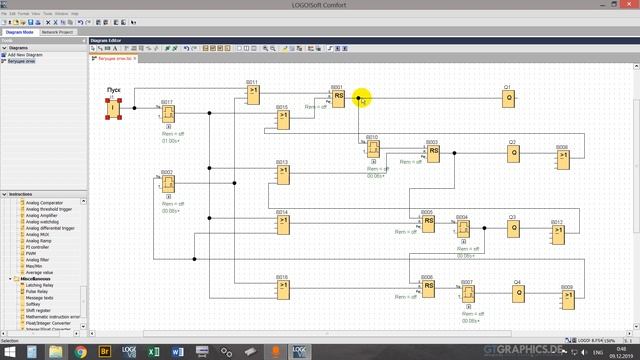
Task: Select output block Q3
Action: pyautogui.click(x=513, y=229)
